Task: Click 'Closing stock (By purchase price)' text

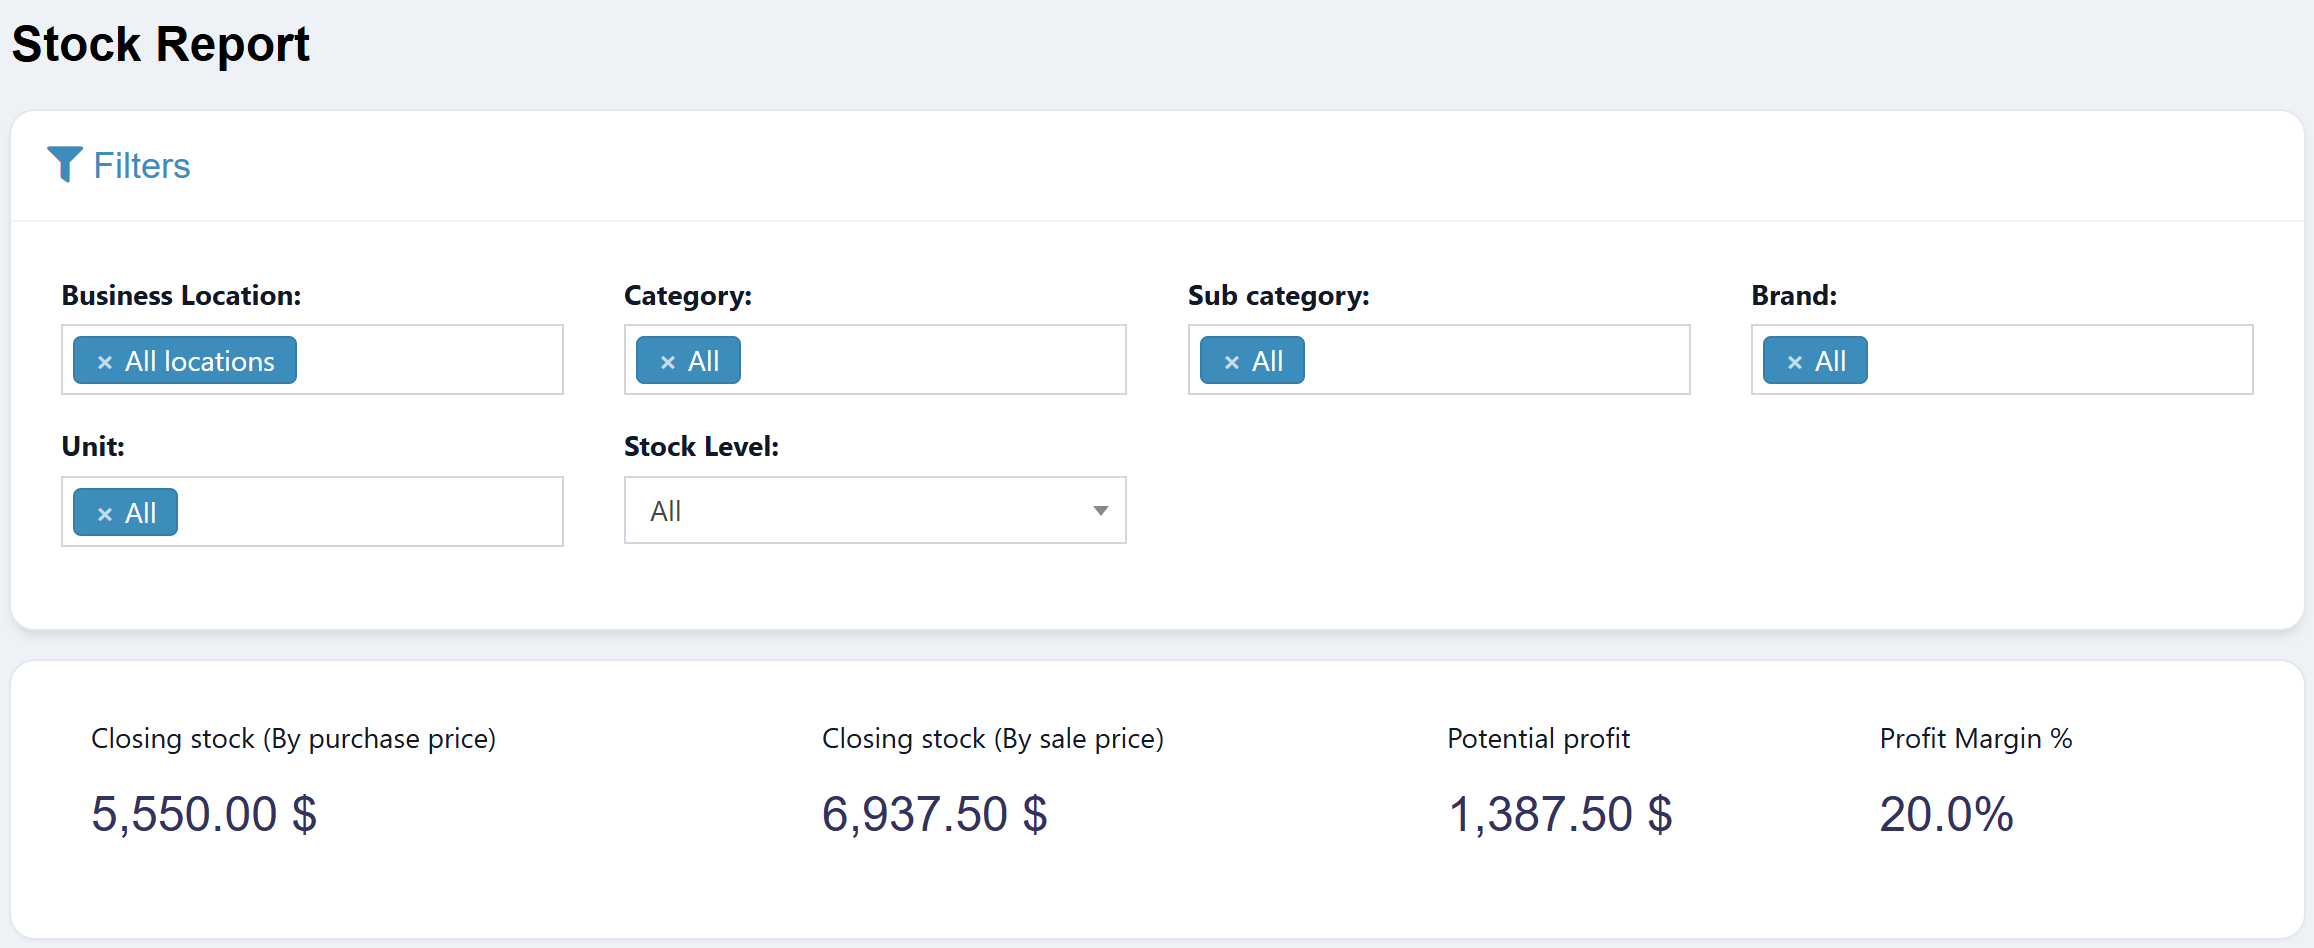Action: (x=294, y=738)
